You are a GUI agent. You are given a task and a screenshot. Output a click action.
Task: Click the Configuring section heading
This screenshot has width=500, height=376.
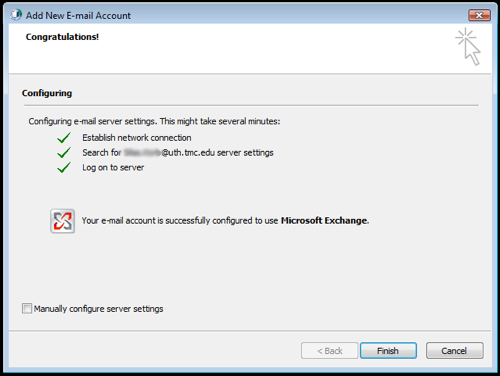coord(47,93)
